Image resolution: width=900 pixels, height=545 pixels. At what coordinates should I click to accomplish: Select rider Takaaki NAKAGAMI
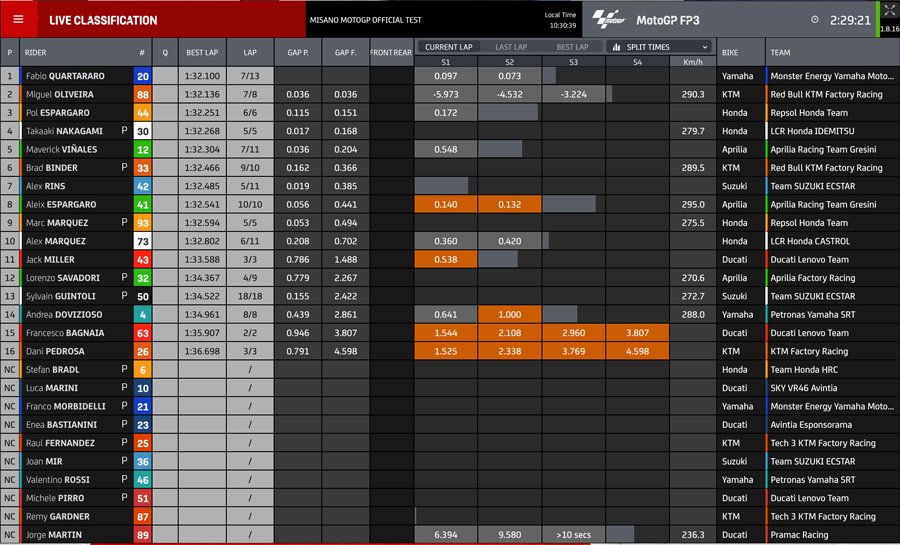(64, 131)
